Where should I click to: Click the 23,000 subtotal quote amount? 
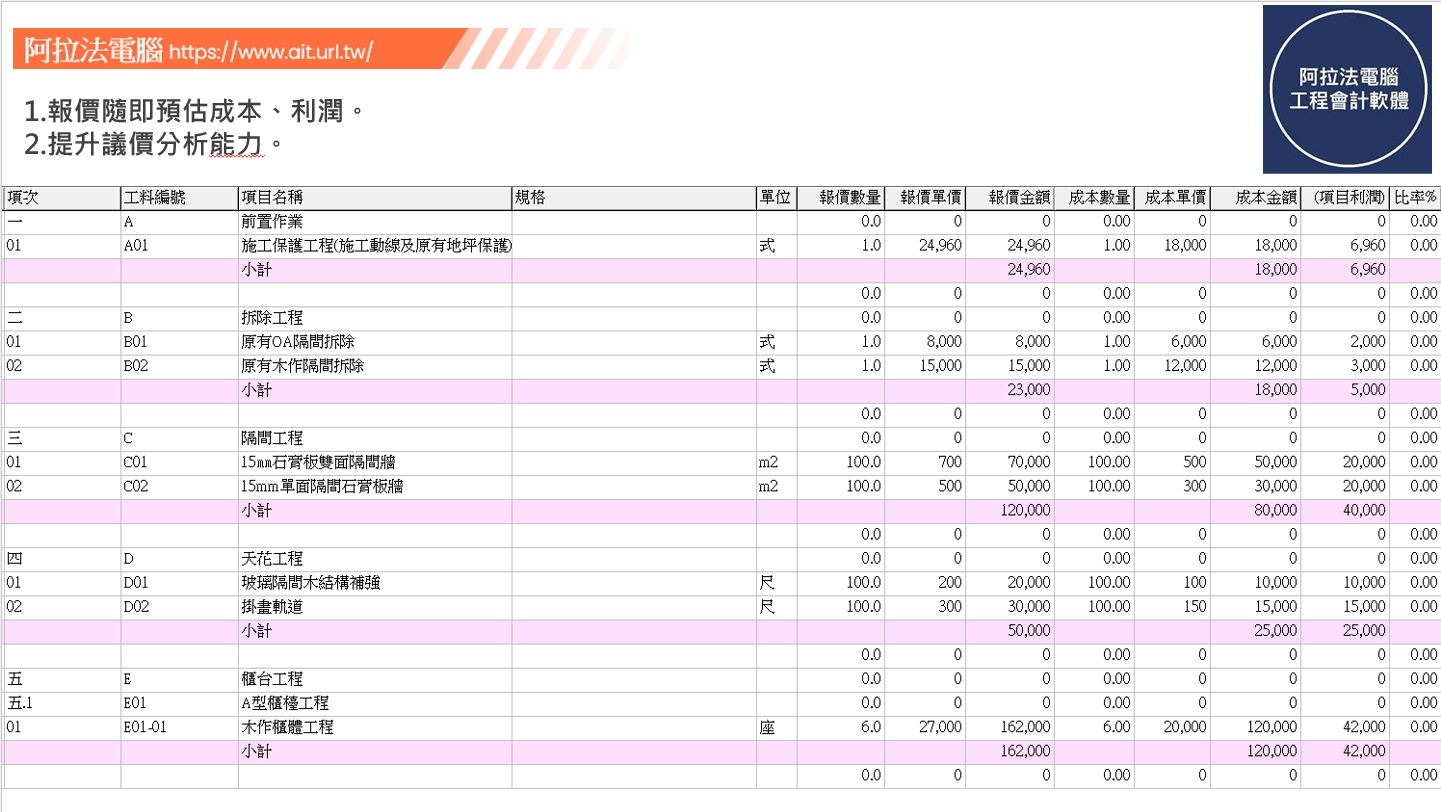(x=1010, y=390)
